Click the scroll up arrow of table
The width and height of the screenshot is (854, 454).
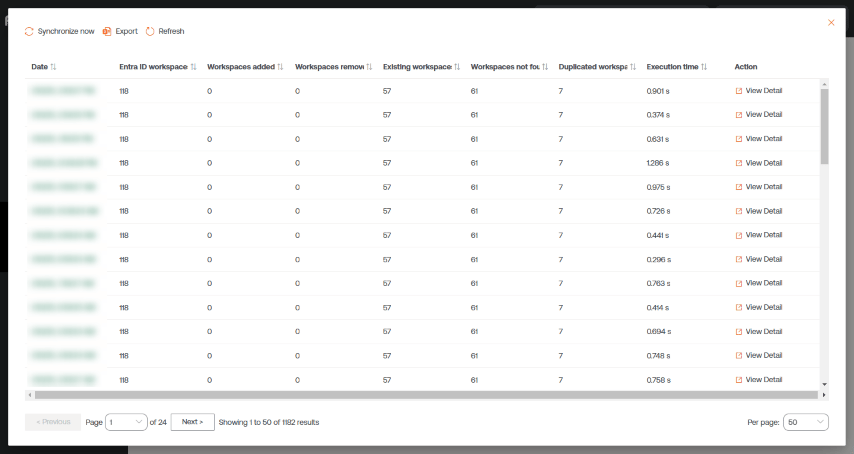click(824, 84)
